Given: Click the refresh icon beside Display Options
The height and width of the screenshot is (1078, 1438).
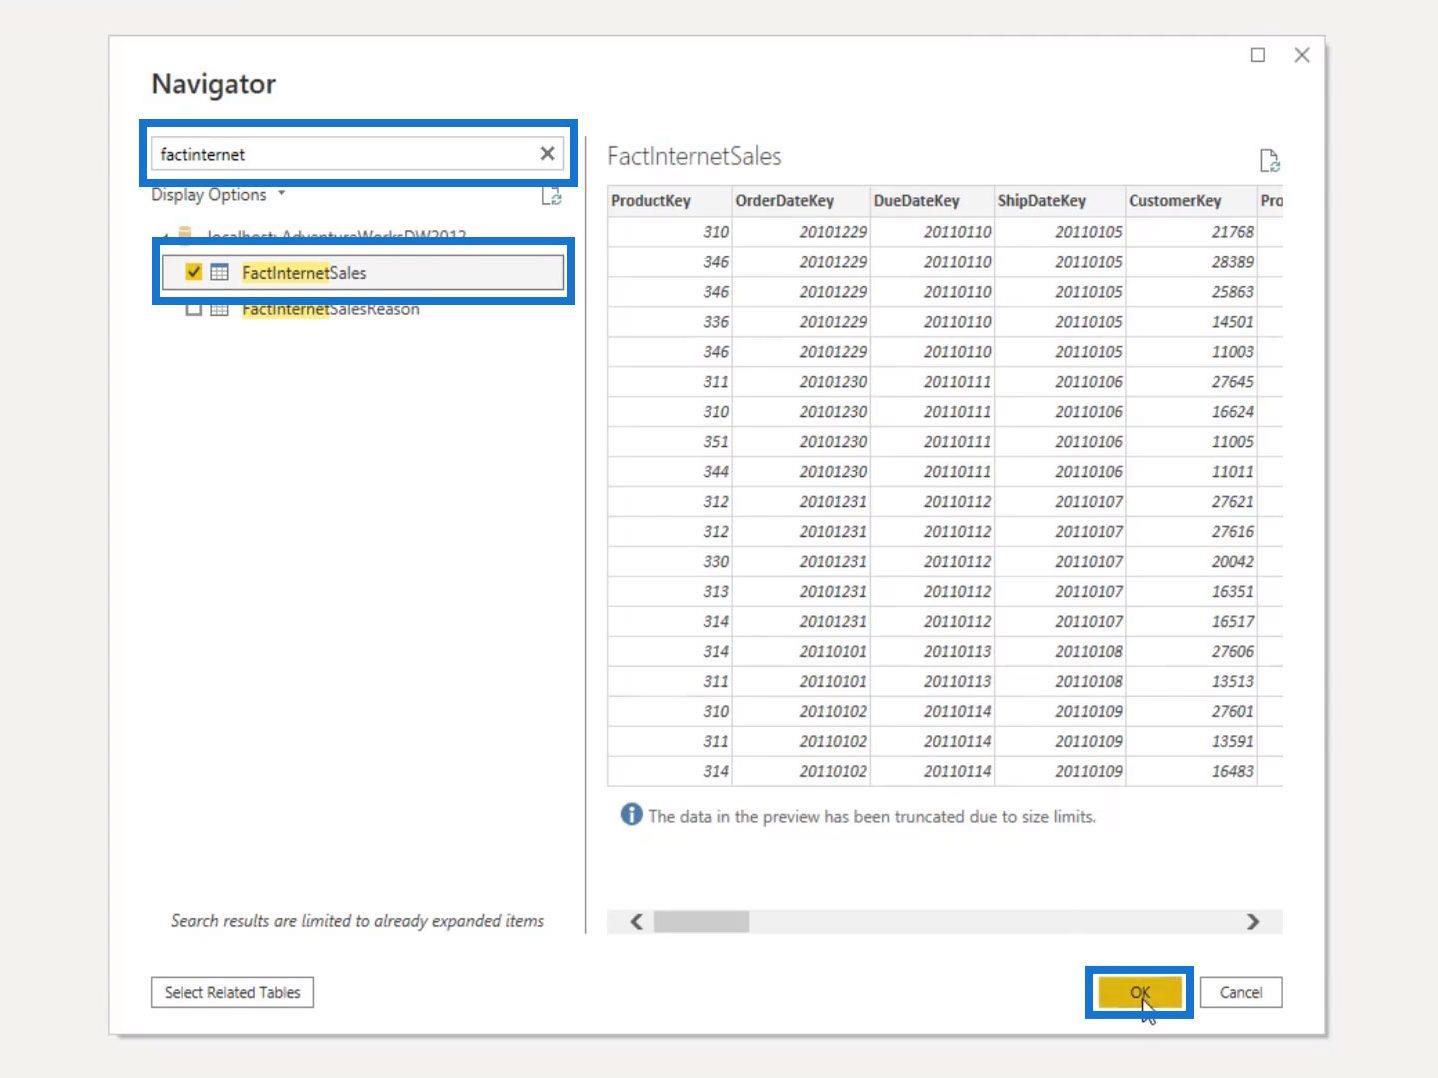Looking at the screenshot, I should coord(551,196).
